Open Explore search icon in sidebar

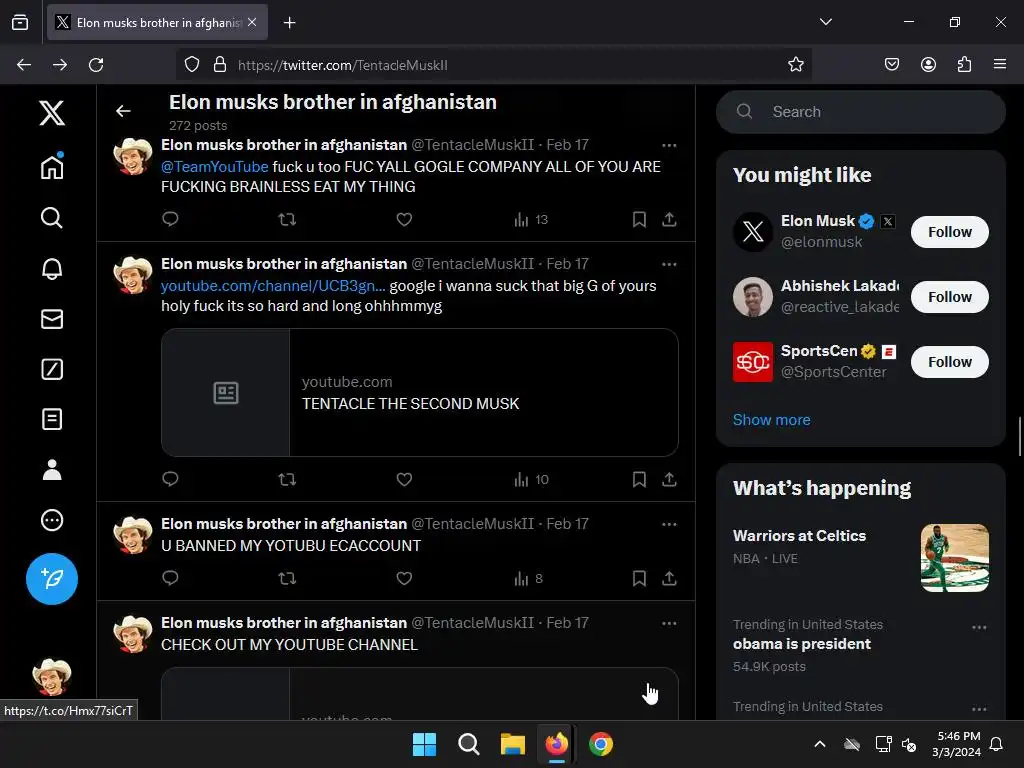tap(52, 217)
